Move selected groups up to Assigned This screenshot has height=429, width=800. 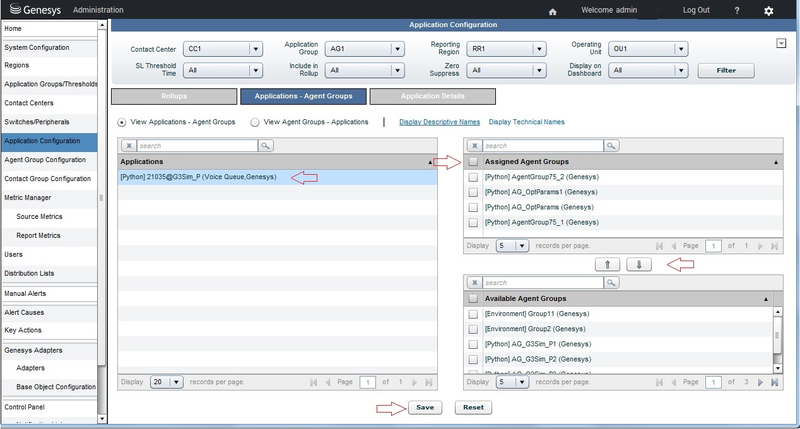click(607, 264)
